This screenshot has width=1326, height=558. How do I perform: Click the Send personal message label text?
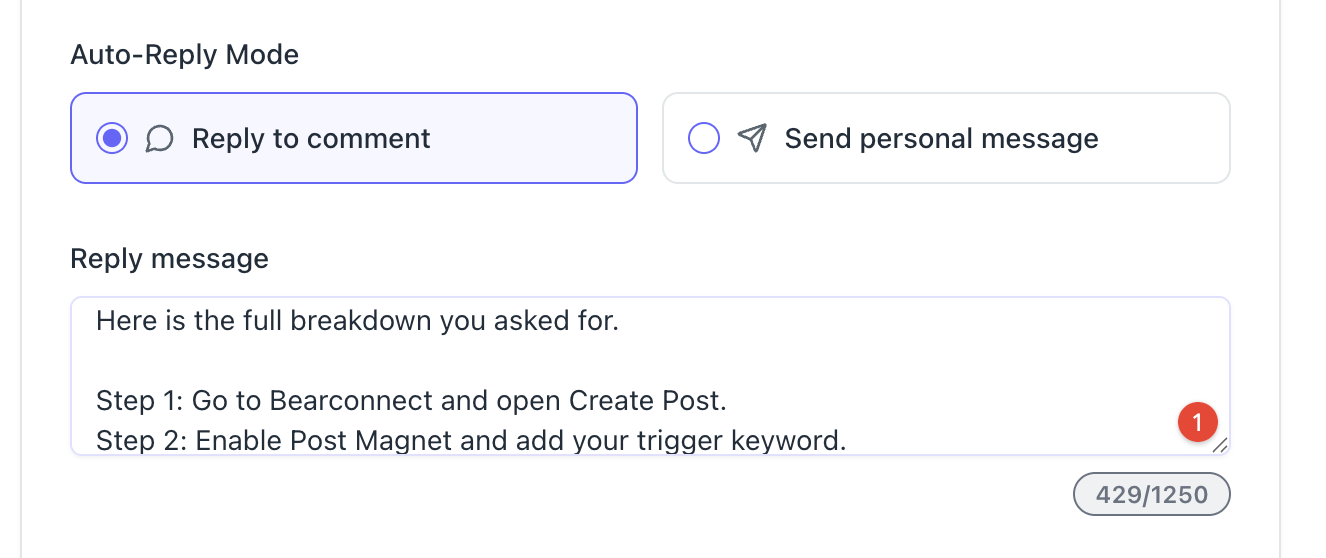tap(941, 138)
